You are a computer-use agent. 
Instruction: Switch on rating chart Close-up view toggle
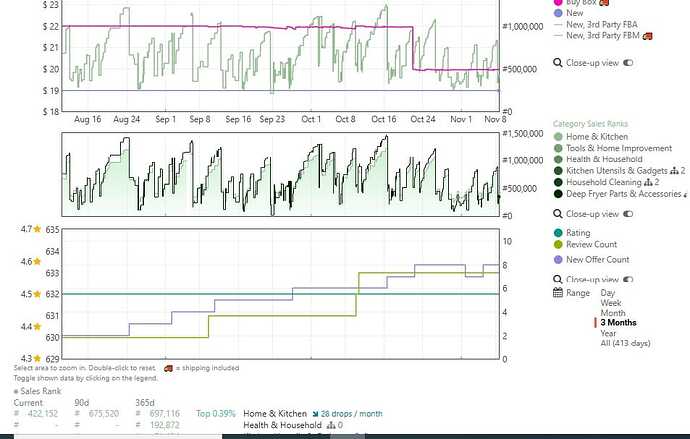[x=628, y=279]
